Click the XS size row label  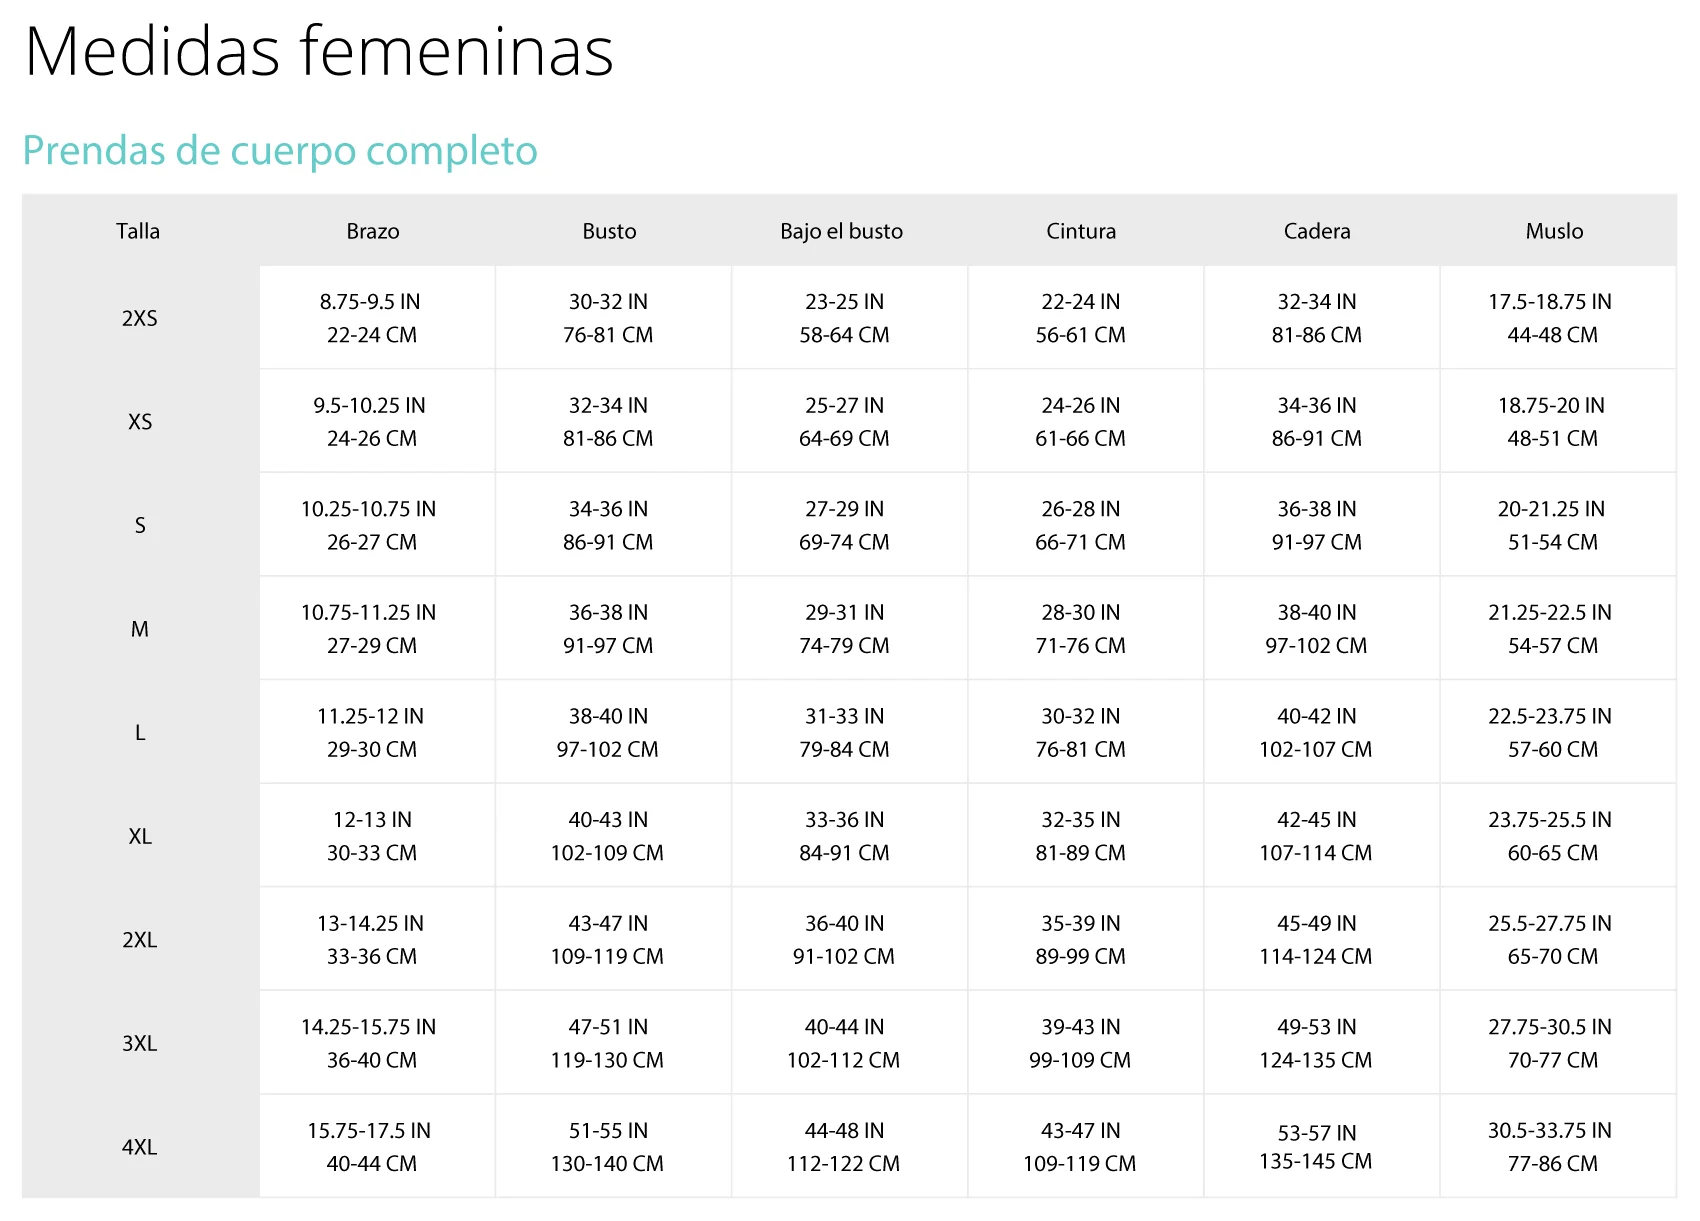click(x=140, y=422)
